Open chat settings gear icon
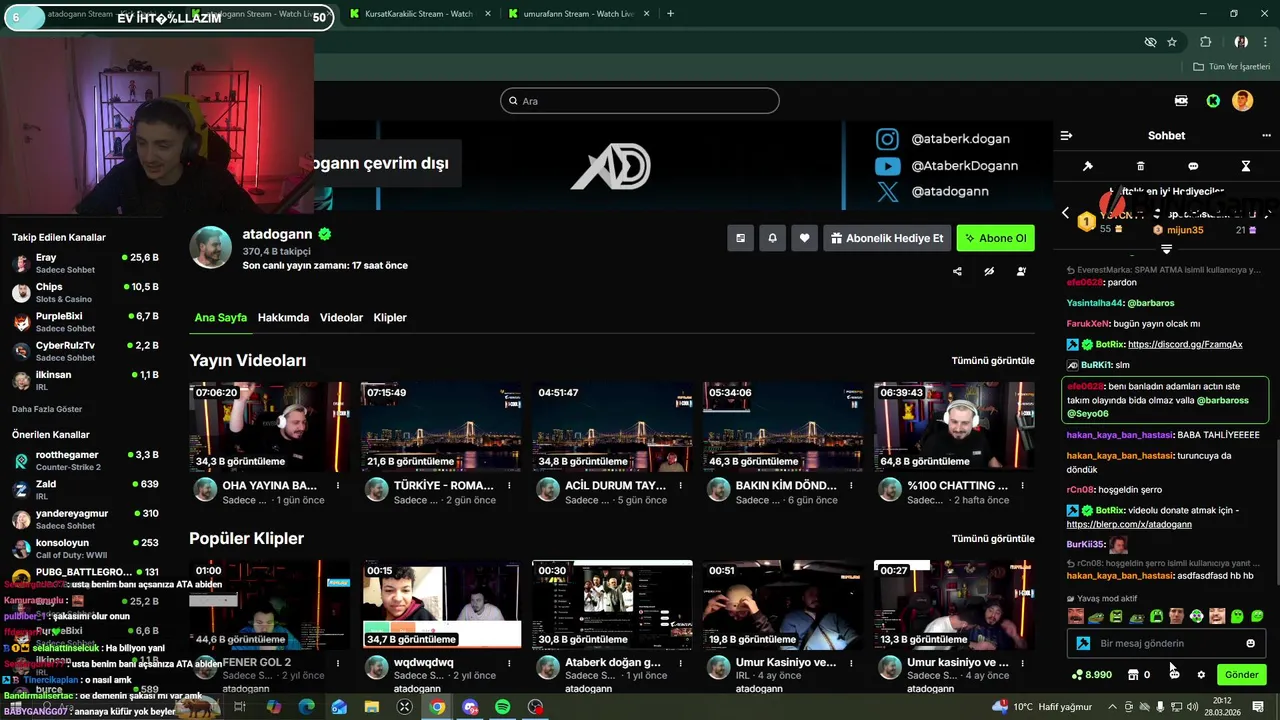This screenshot has height=720, width=1280. point(1201,675)
